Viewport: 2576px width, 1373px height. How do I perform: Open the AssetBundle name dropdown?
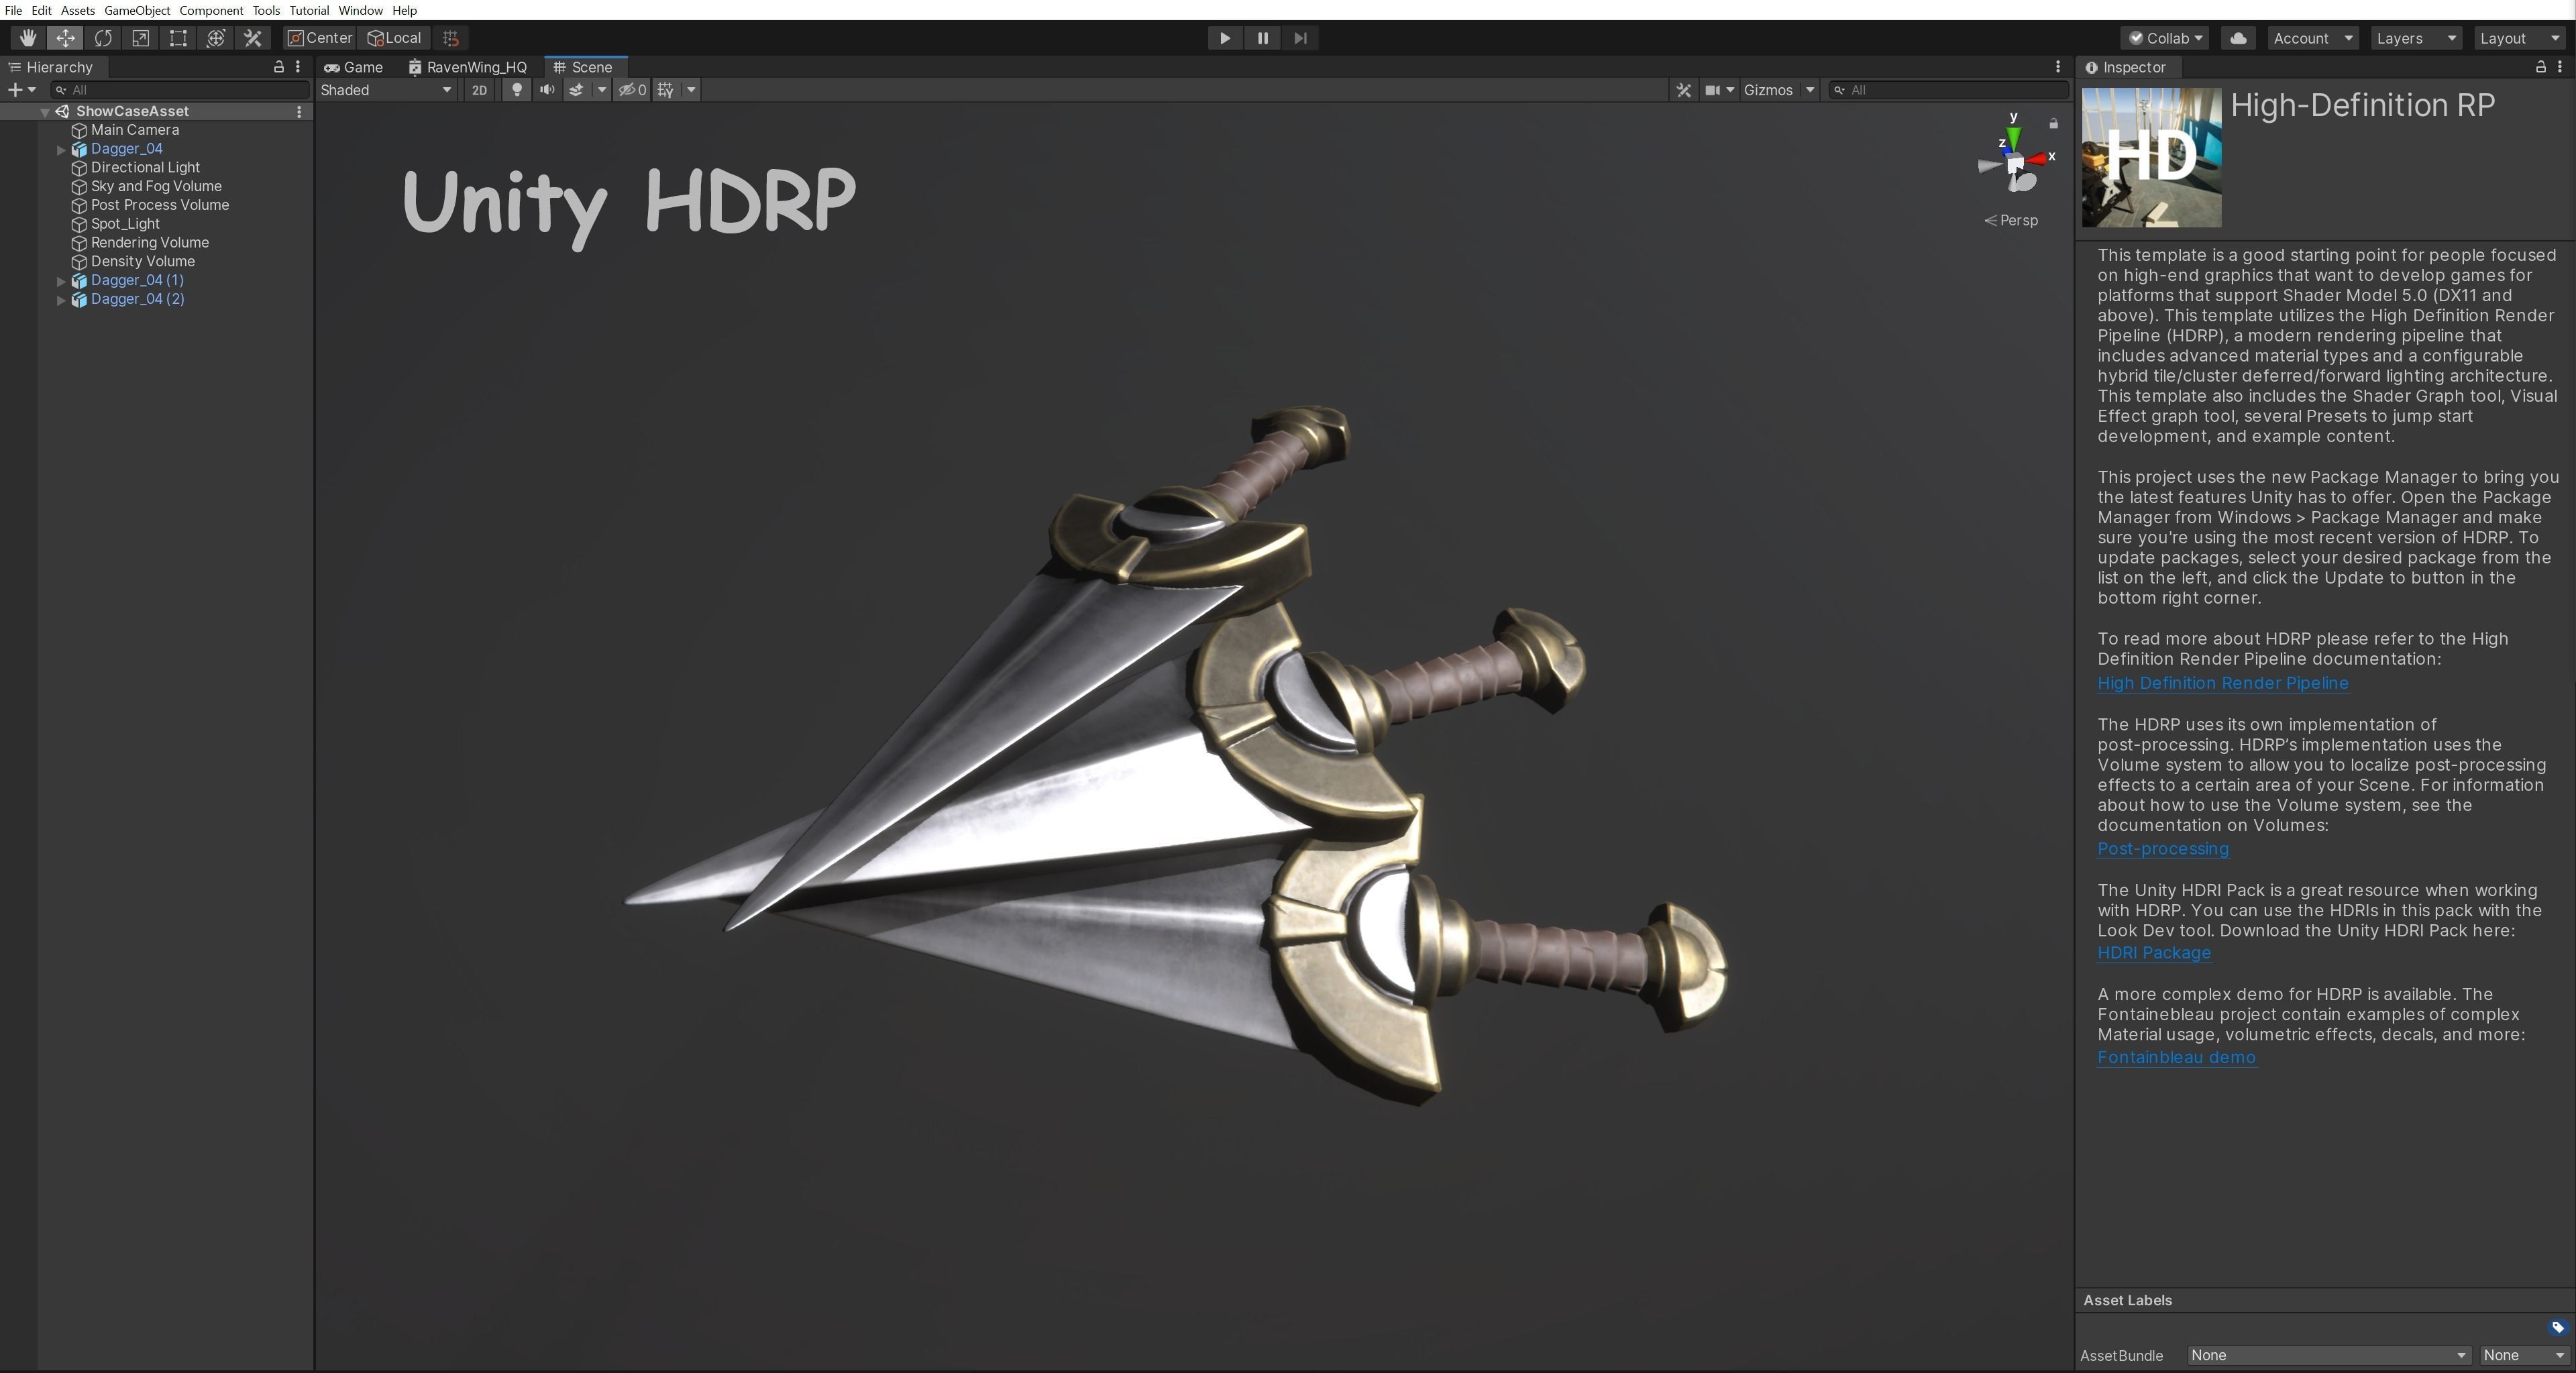click(x=2329, y=1355)
